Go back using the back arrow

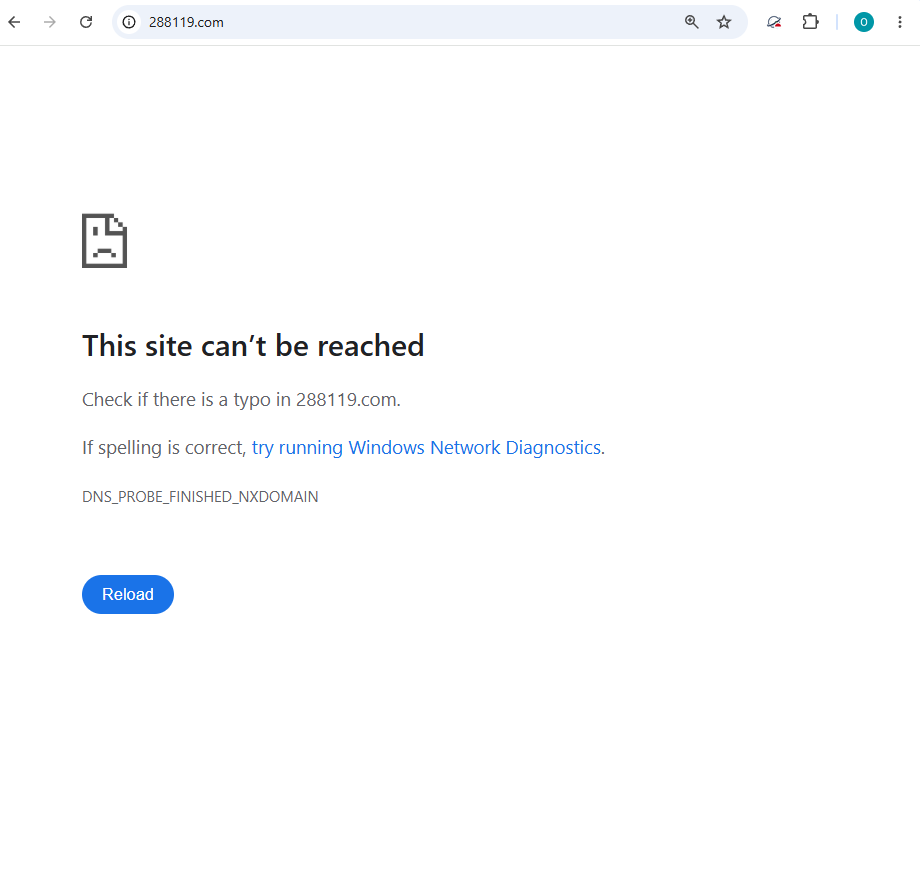(15, 22)
